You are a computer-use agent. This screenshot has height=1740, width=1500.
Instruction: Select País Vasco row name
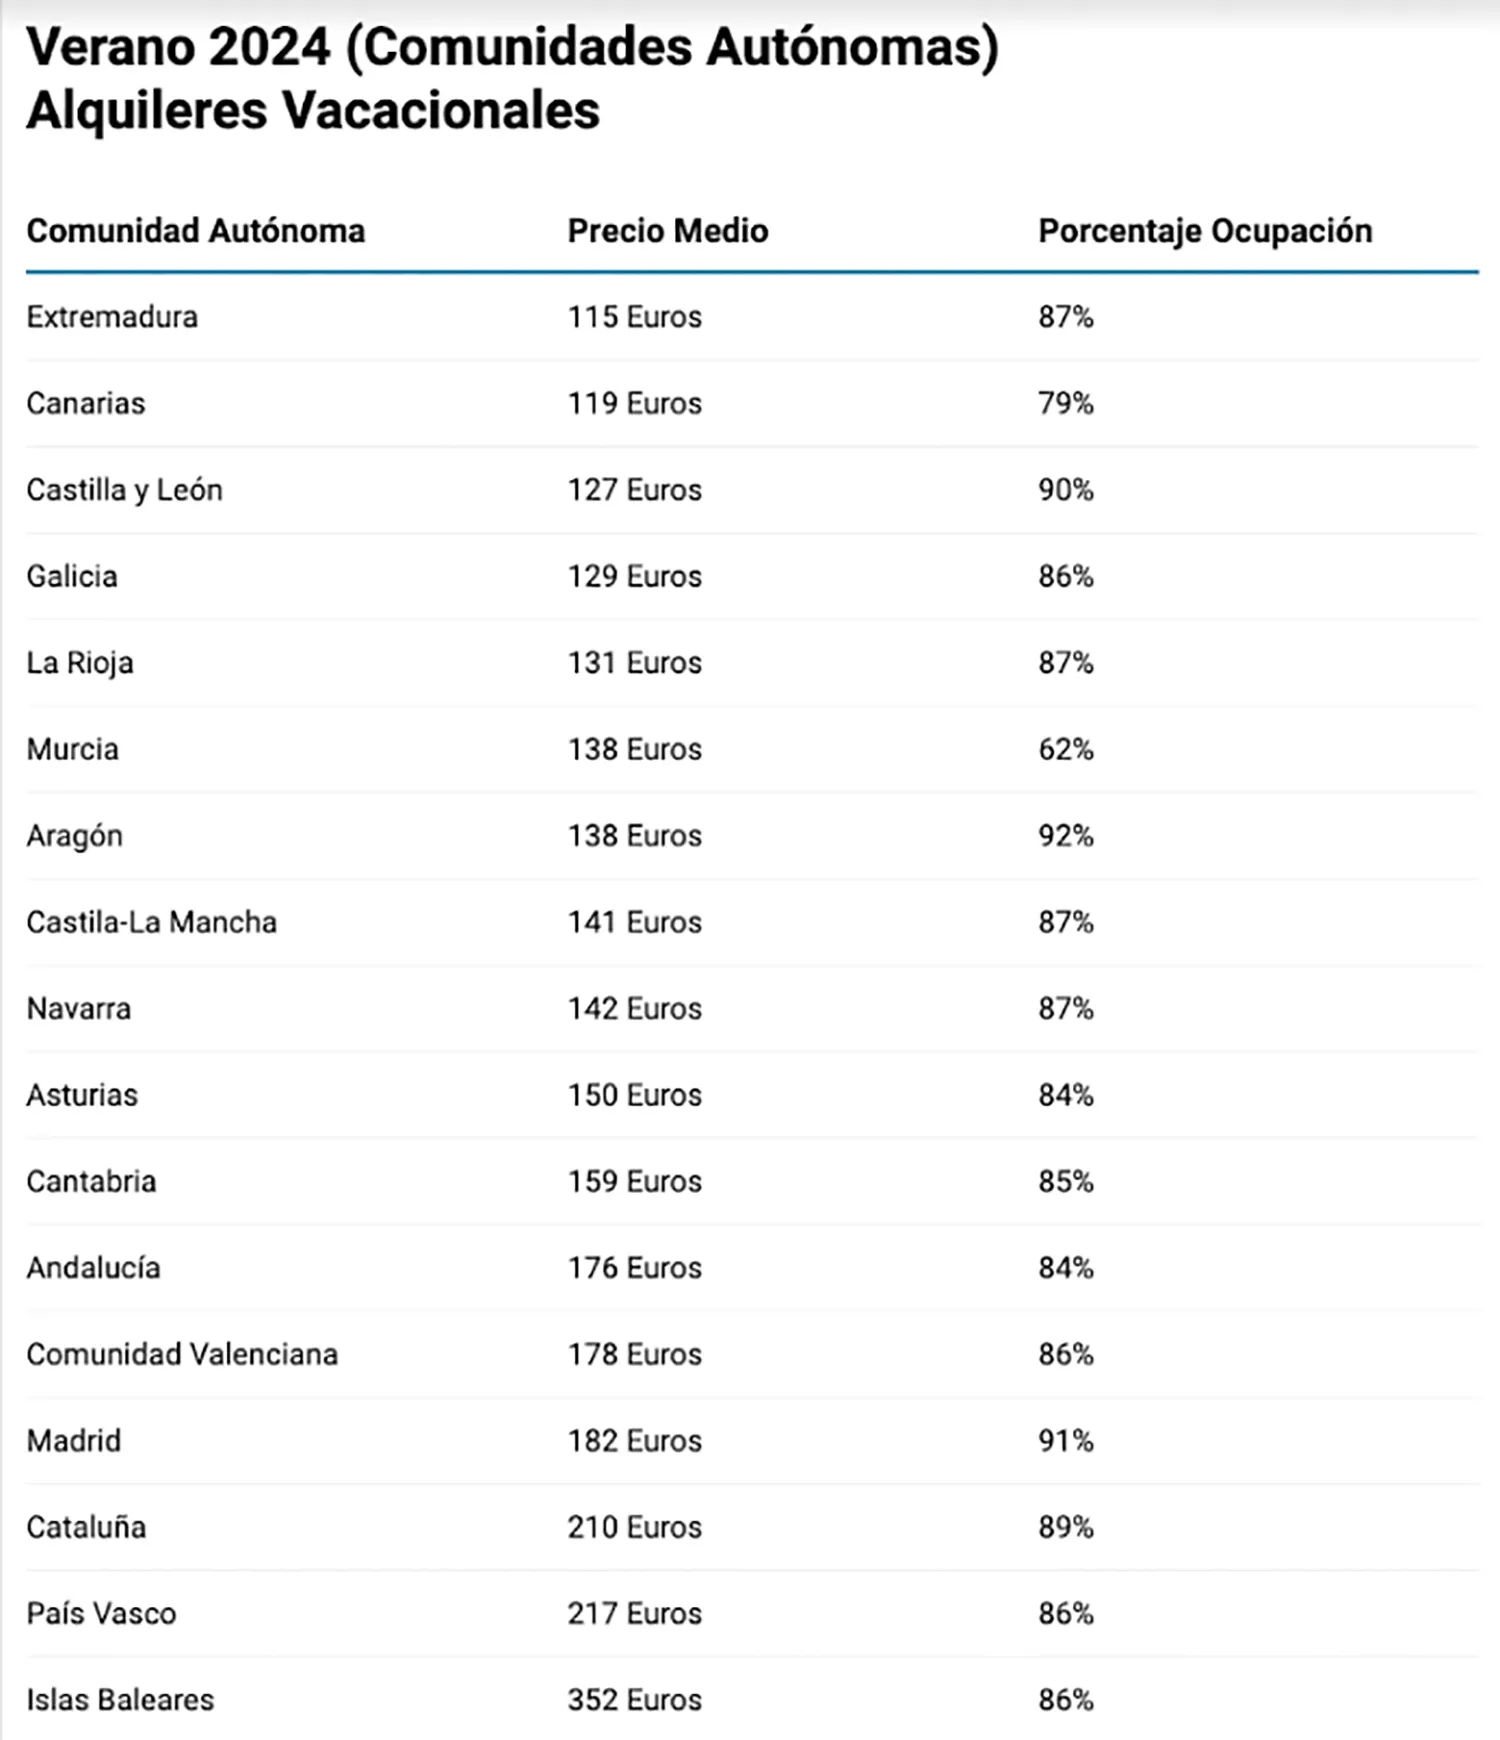click(101, 1614)
